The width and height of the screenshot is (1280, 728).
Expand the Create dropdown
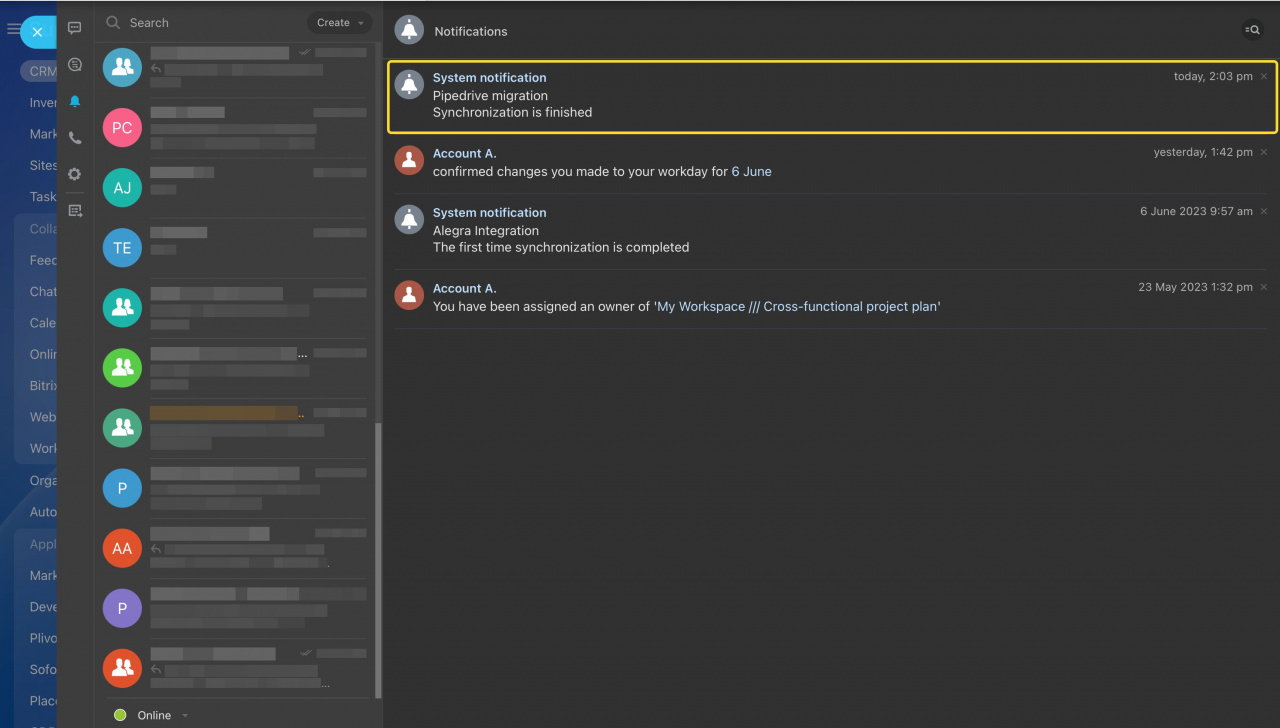click(339, 21)
